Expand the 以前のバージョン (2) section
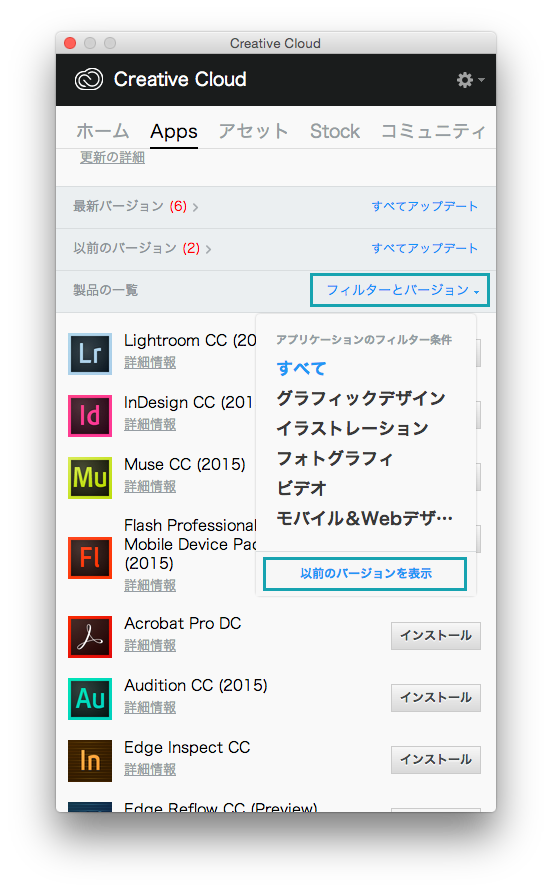 (142, 249)
